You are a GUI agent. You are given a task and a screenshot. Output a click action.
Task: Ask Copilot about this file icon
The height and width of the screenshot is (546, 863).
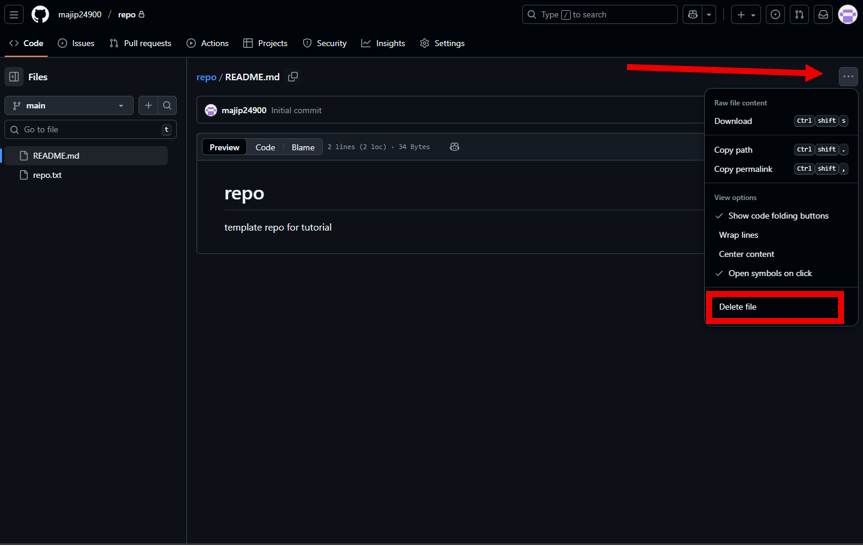point(454,147)
